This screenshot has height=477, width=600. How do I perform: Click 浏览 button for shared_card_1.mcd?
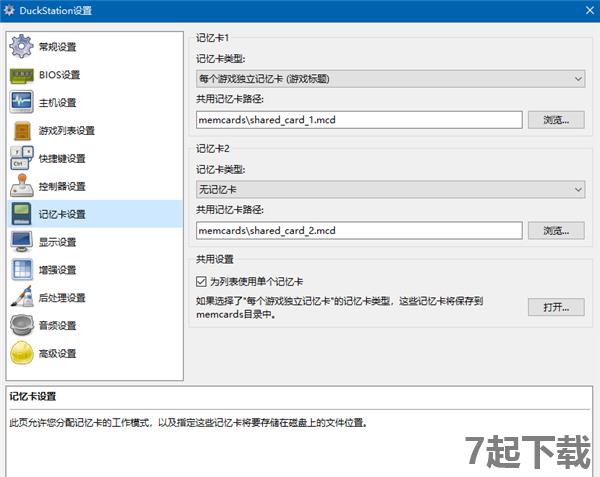[x=556, y=120]
